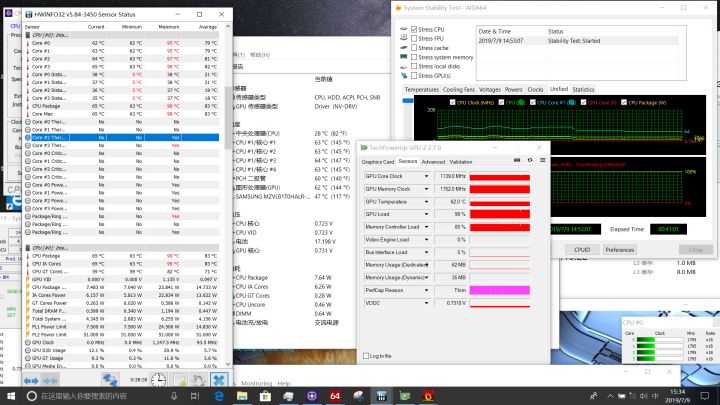Open GPU Load sensor dropdown
Viewport: 720px width, 405px height.
[x=426, y=214]
